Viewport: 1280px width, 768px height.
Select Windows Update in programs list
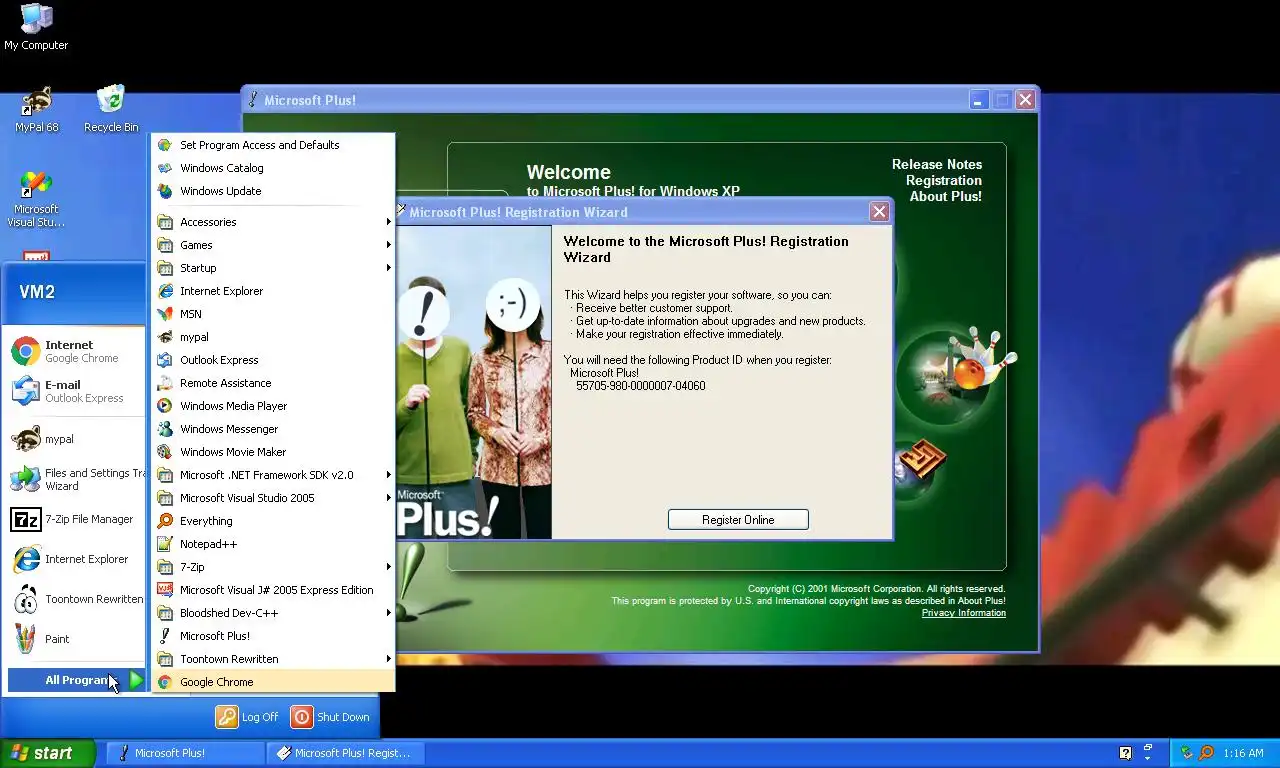(274, 191)
